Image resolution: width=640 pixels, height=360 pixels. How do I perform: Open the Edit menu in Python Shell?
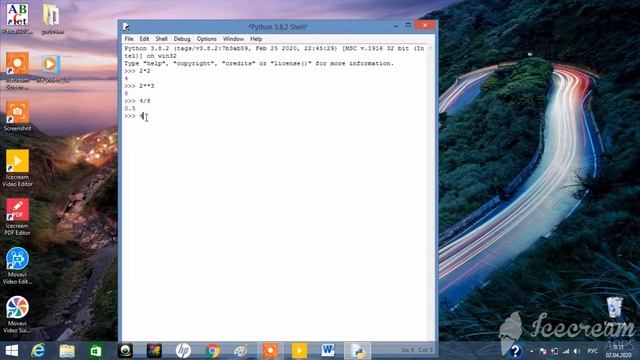[144, 39]
